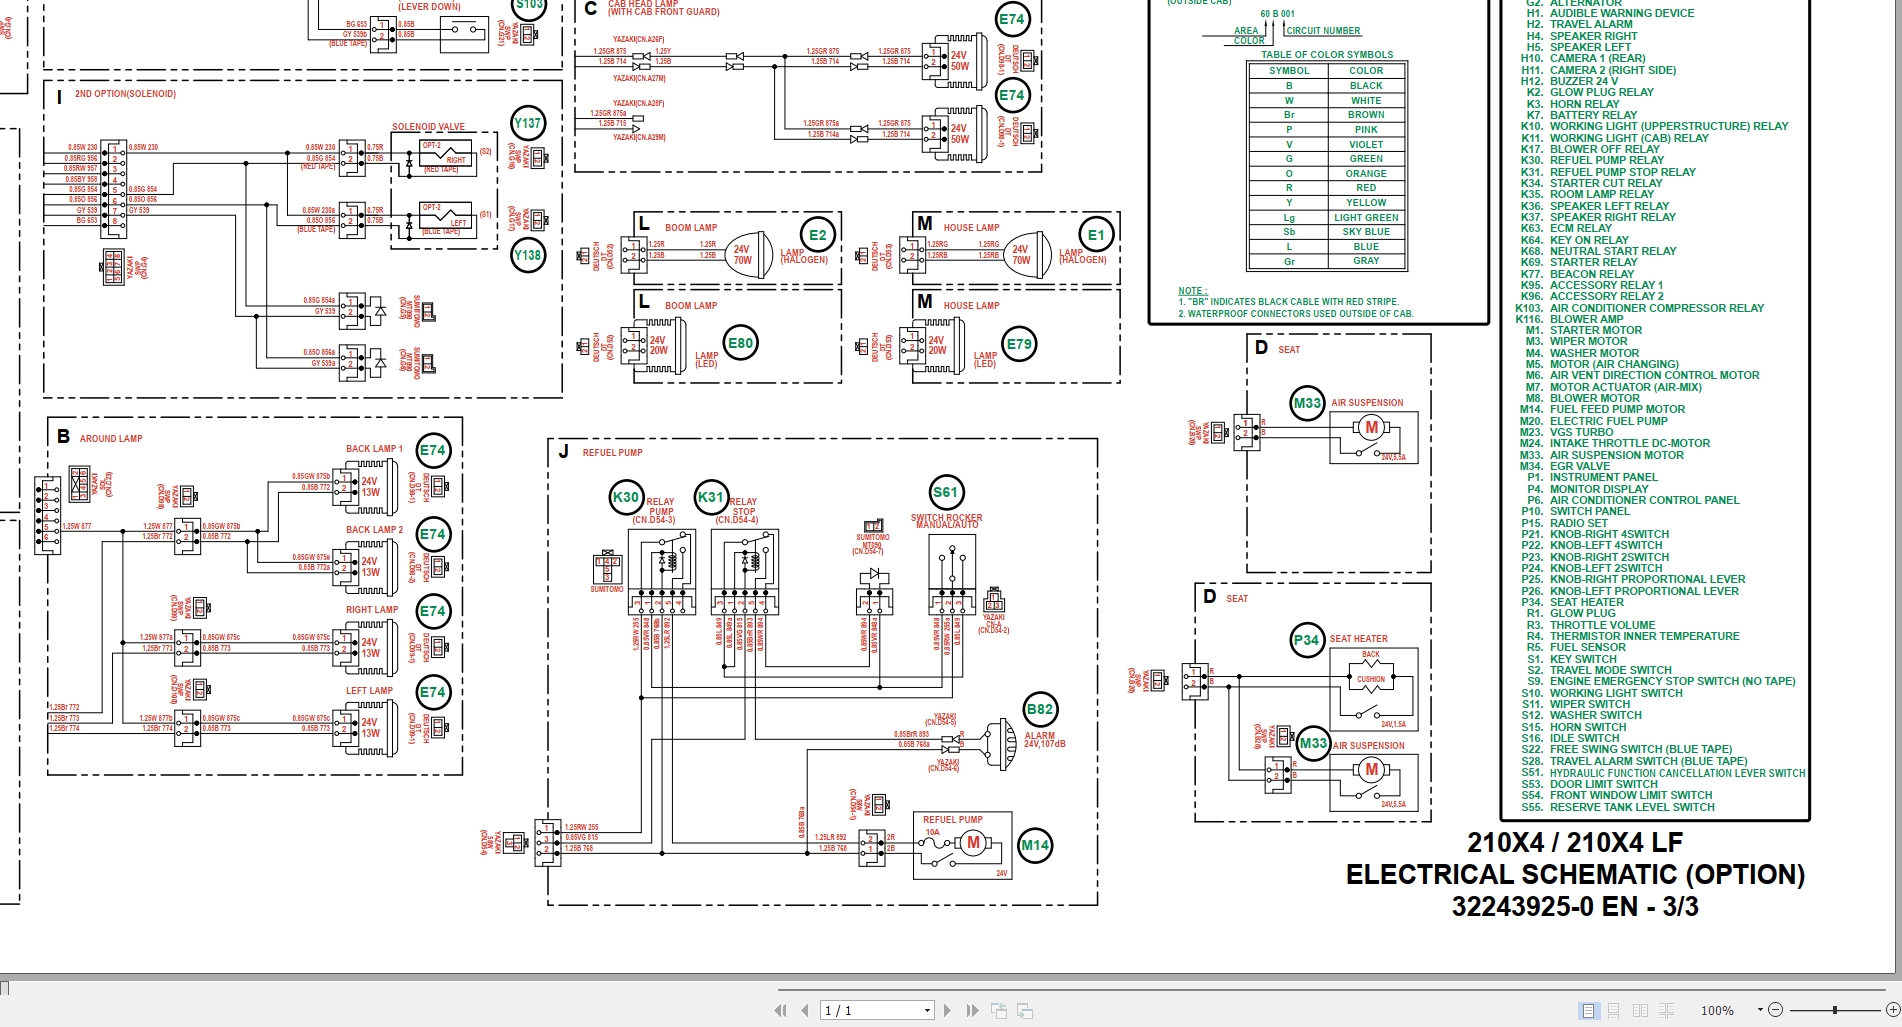
Task: Click the zoom slider handle
Action: [1835, 1010]
